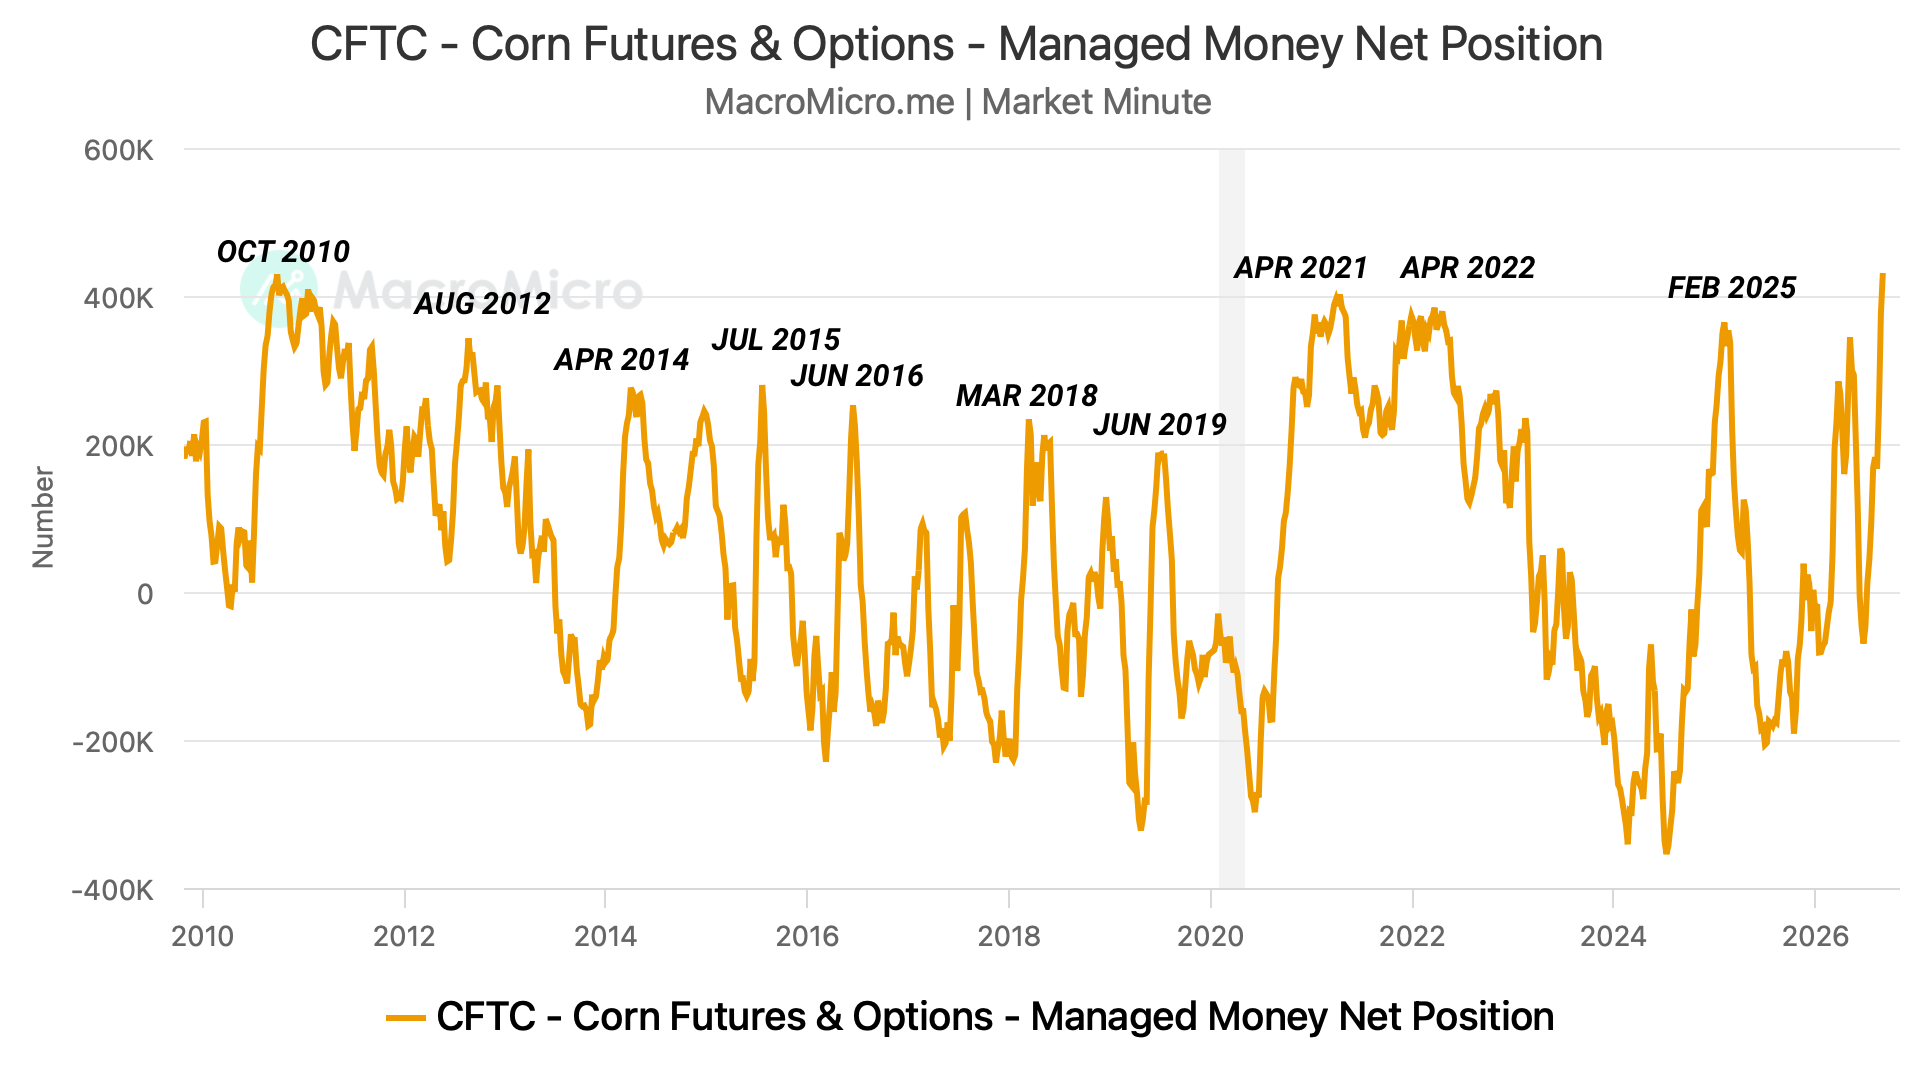The width and height of the screenshot is (1920, 1080).
Task: Click the 2026 x-axis tick label
Action: tap(1816, 937)
